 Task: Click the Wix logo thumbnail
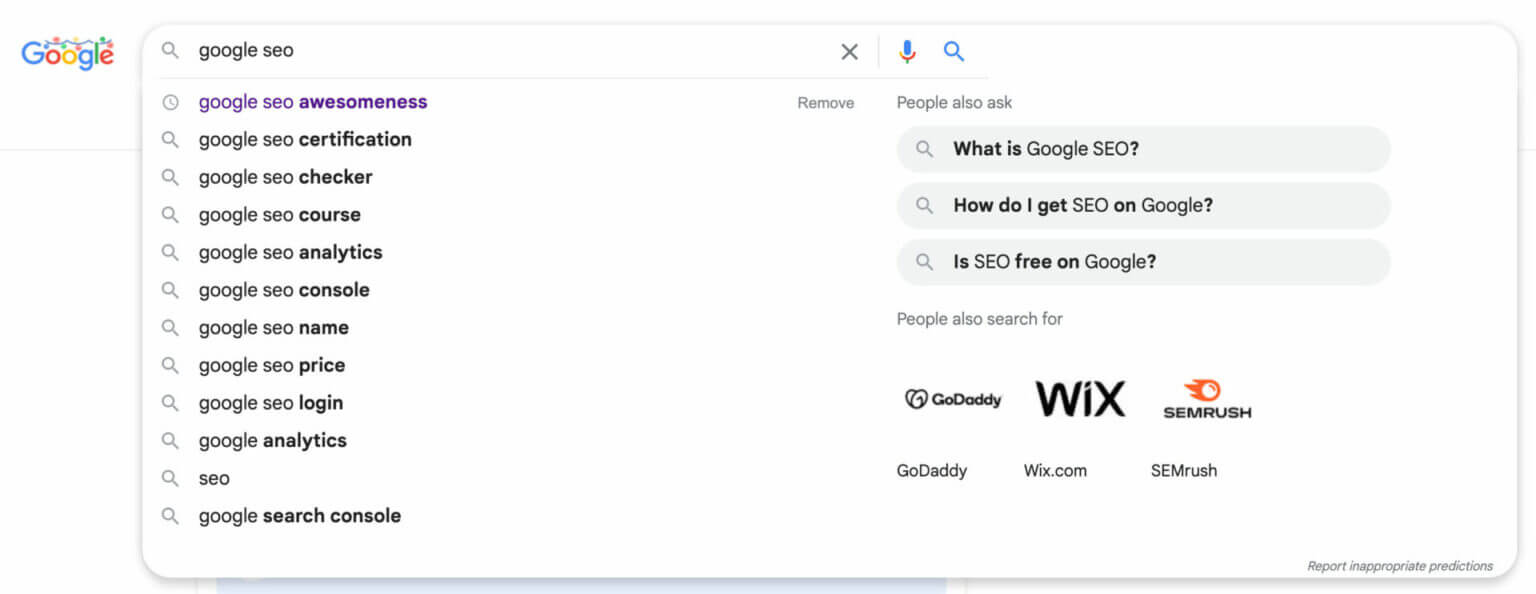pyautogui.click(x=1080, y=399)
